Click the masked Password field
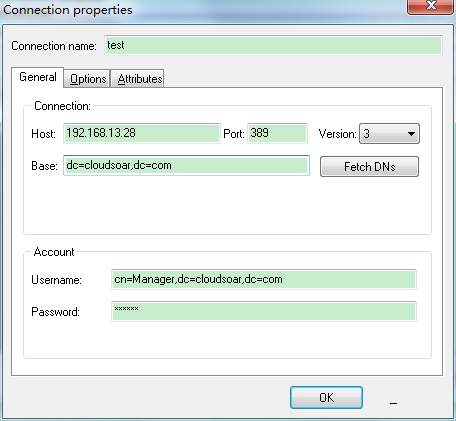 coord(264,311)
